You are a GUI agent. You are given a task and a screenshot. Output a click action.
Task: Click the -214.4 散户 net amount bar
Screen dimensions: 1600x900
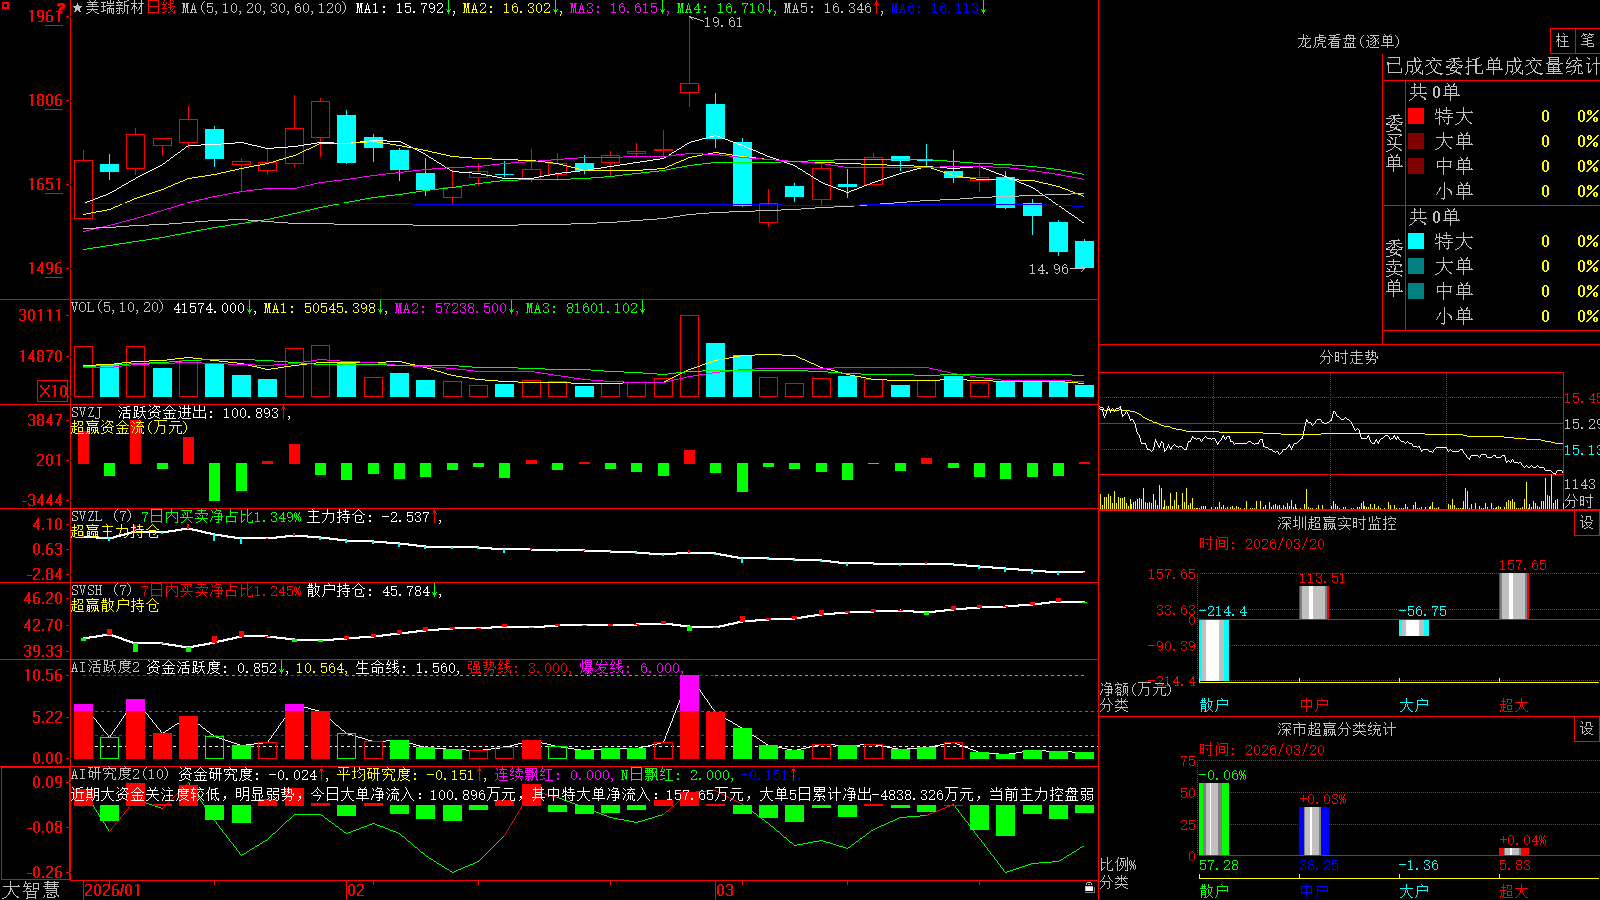coord(1214,650)
